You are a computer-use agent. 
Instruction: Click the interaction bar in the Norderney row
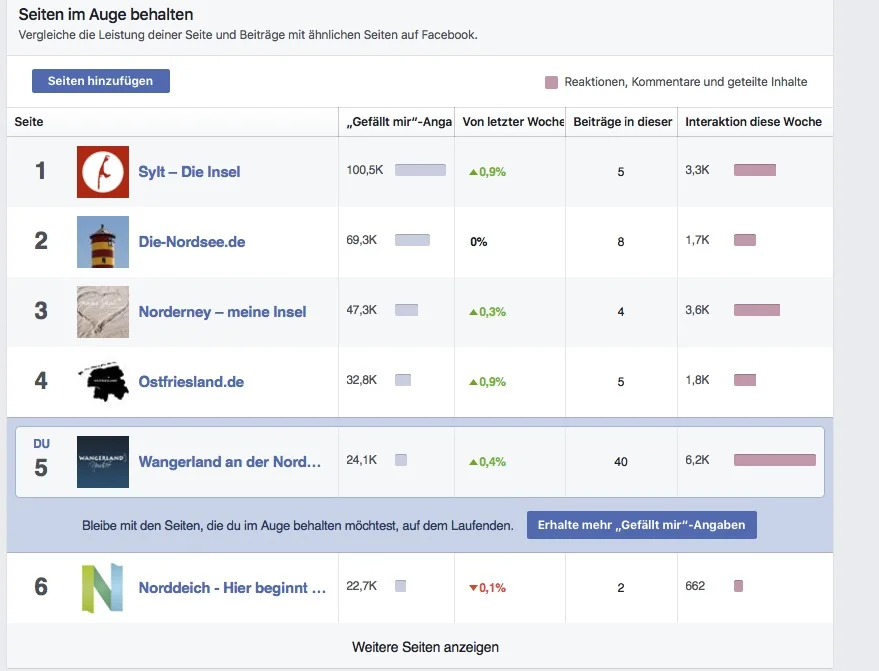757,310
